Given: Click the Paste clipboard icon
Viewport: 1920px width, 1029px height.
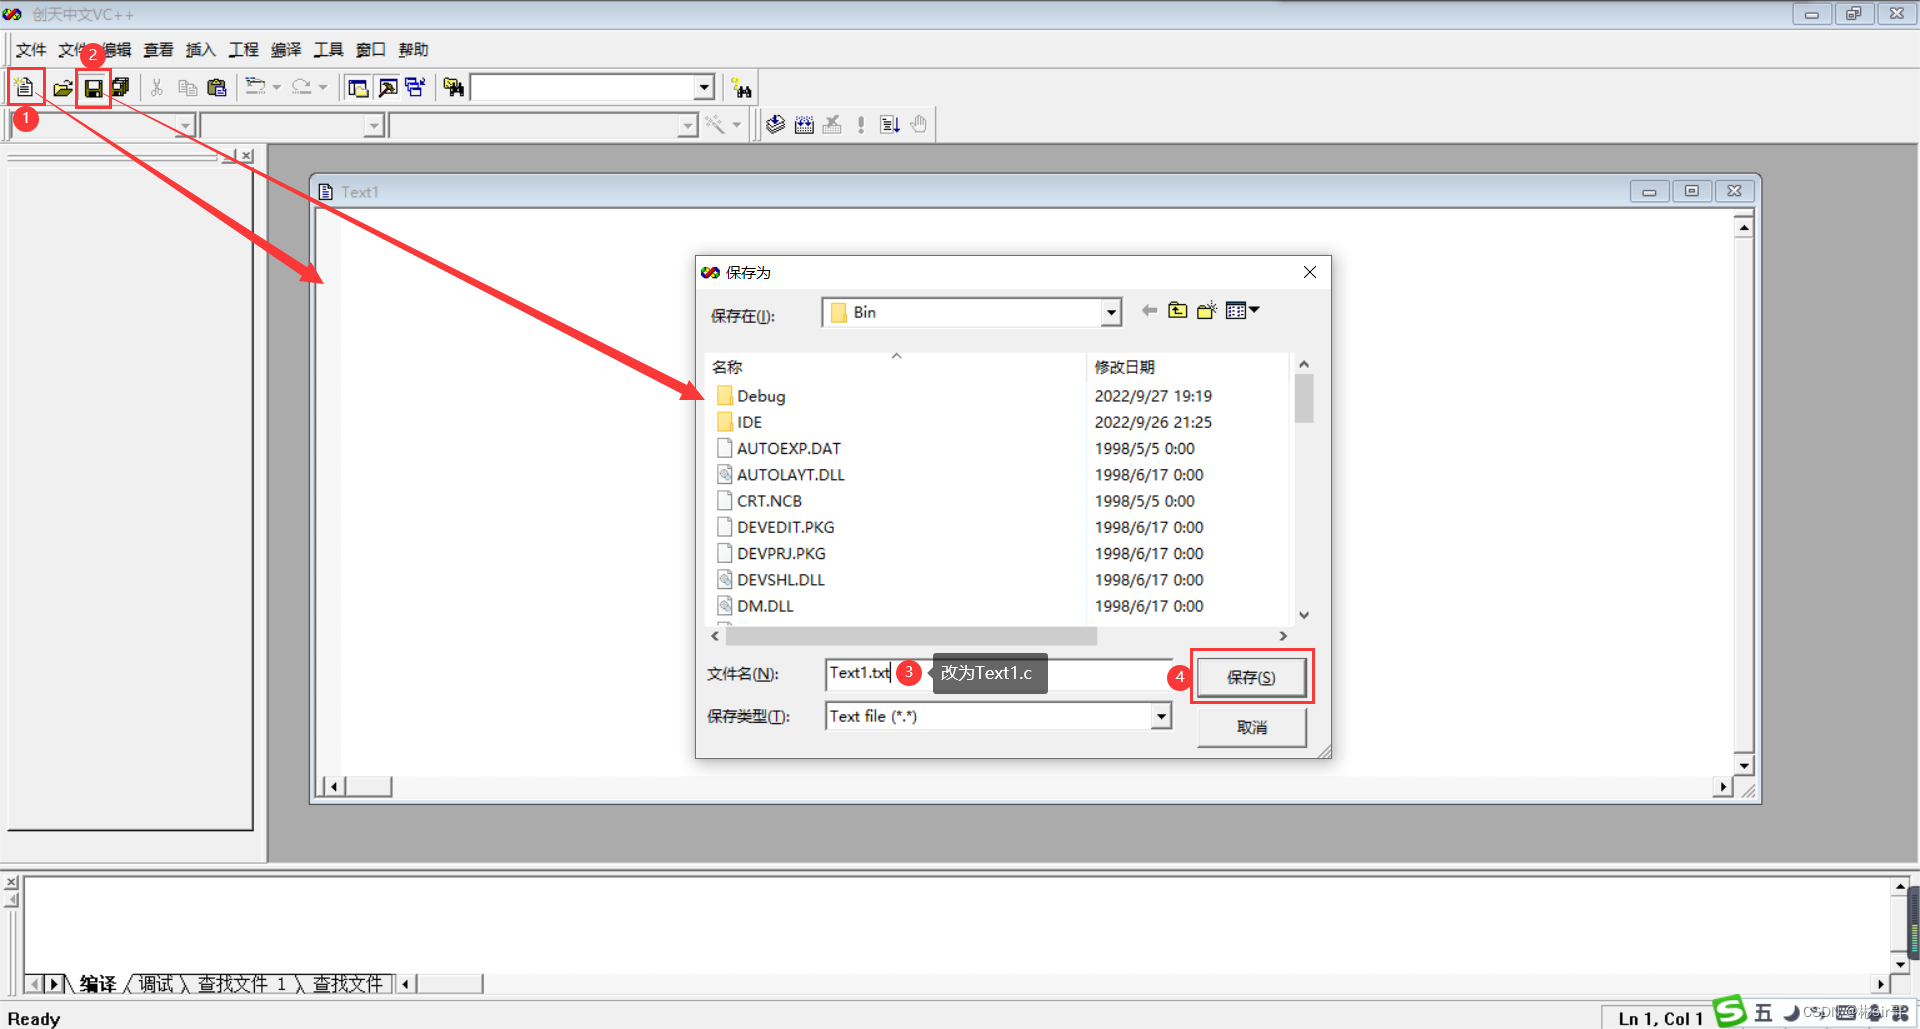Looking at the screenshot, I should point(216,88).
